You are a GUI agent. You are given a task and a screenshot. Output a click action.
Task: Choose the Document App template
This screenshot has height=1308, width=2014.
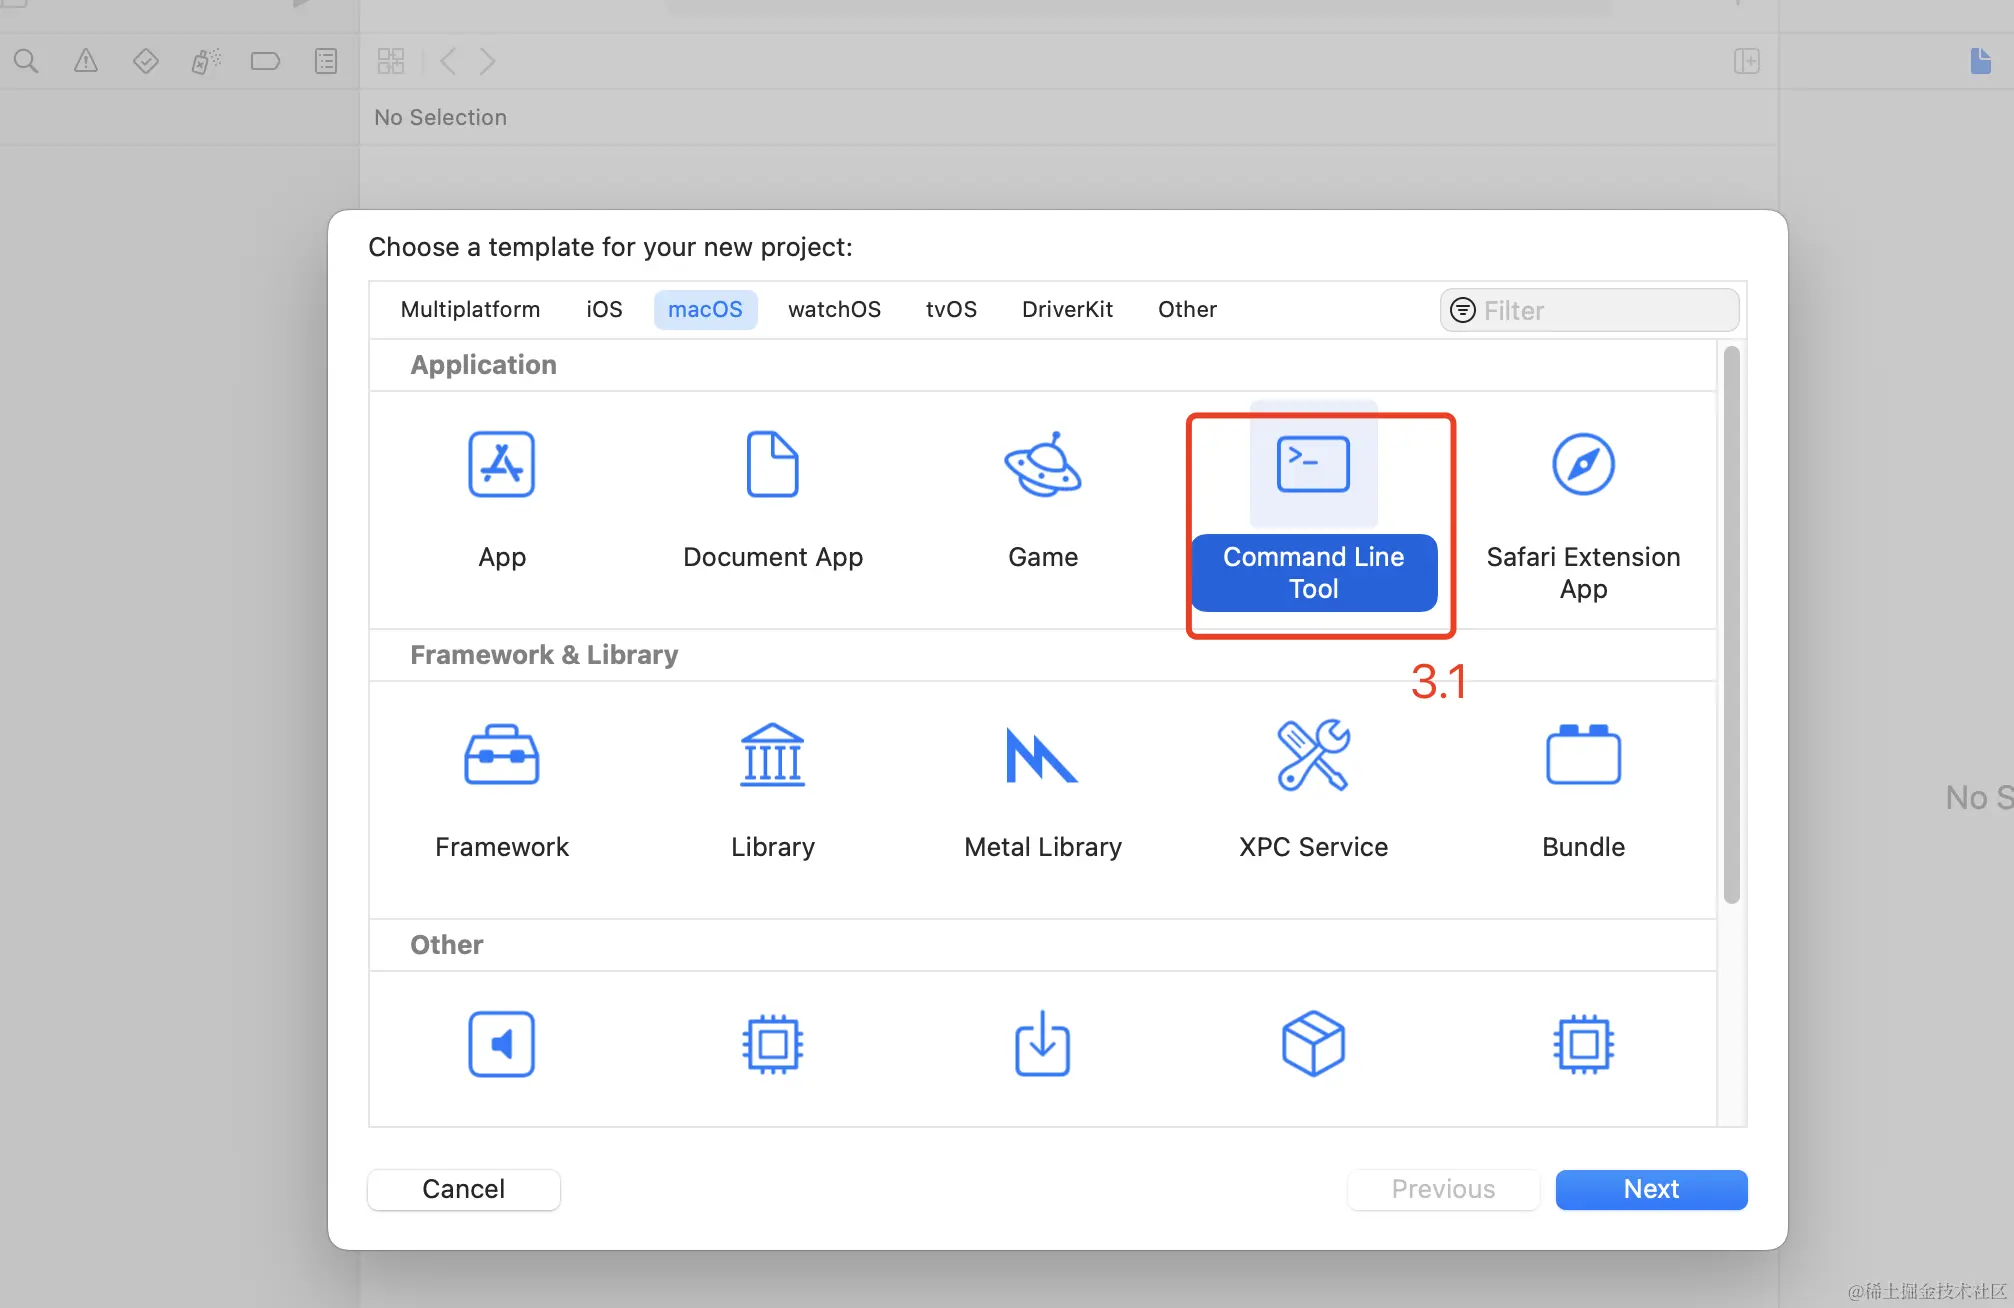772,465
